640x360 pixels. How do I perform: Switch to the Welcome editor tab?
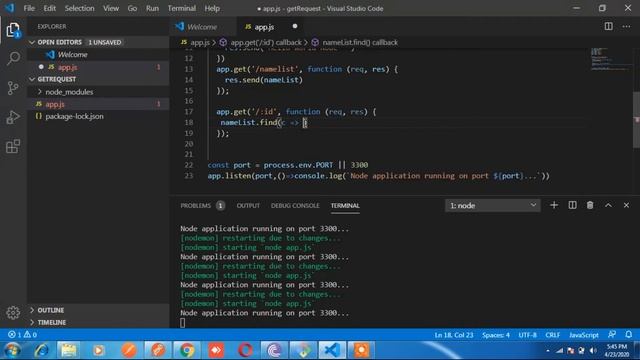[203, 27]
